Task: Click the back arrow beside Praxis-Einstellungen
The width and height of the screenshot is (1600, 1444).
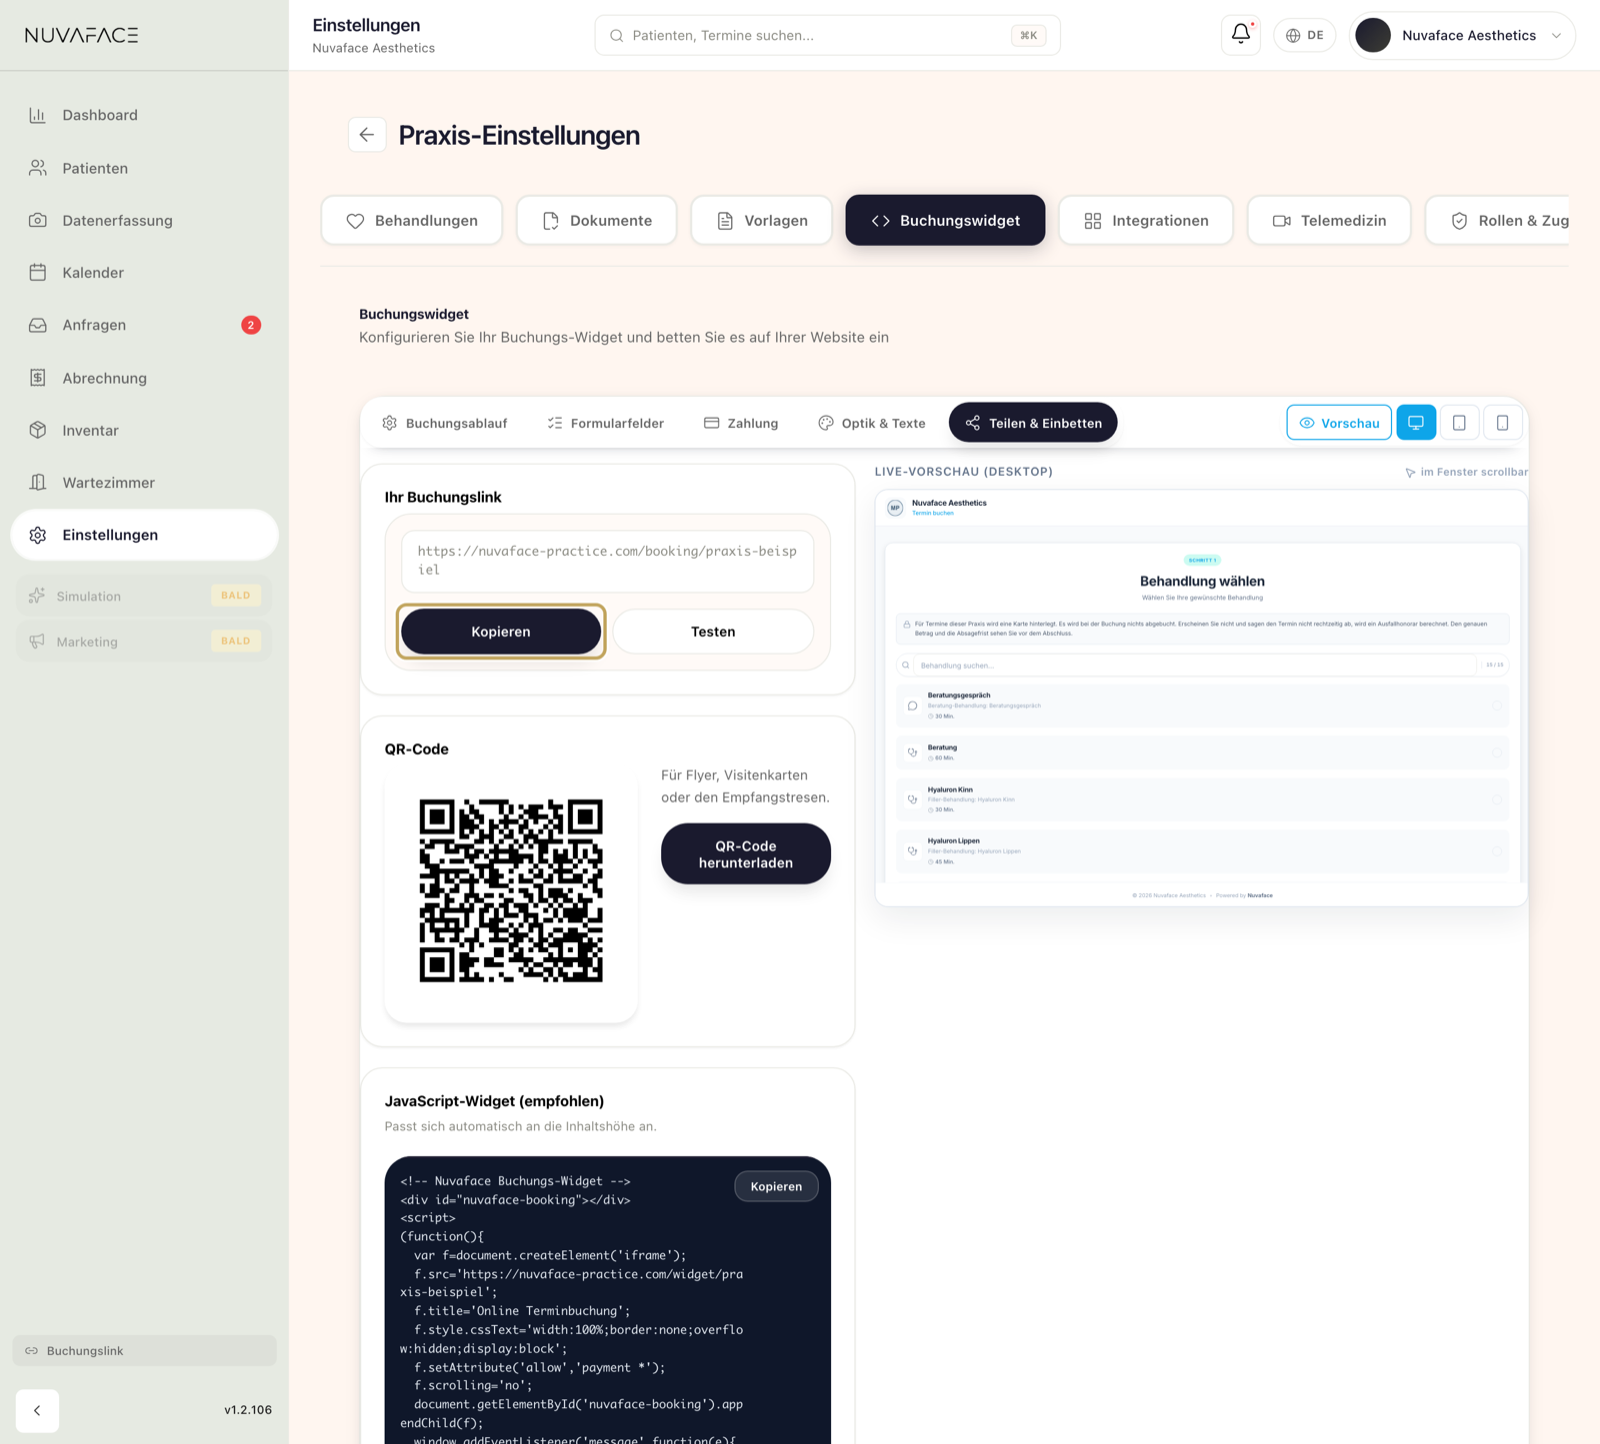Action: coord(367,135)
